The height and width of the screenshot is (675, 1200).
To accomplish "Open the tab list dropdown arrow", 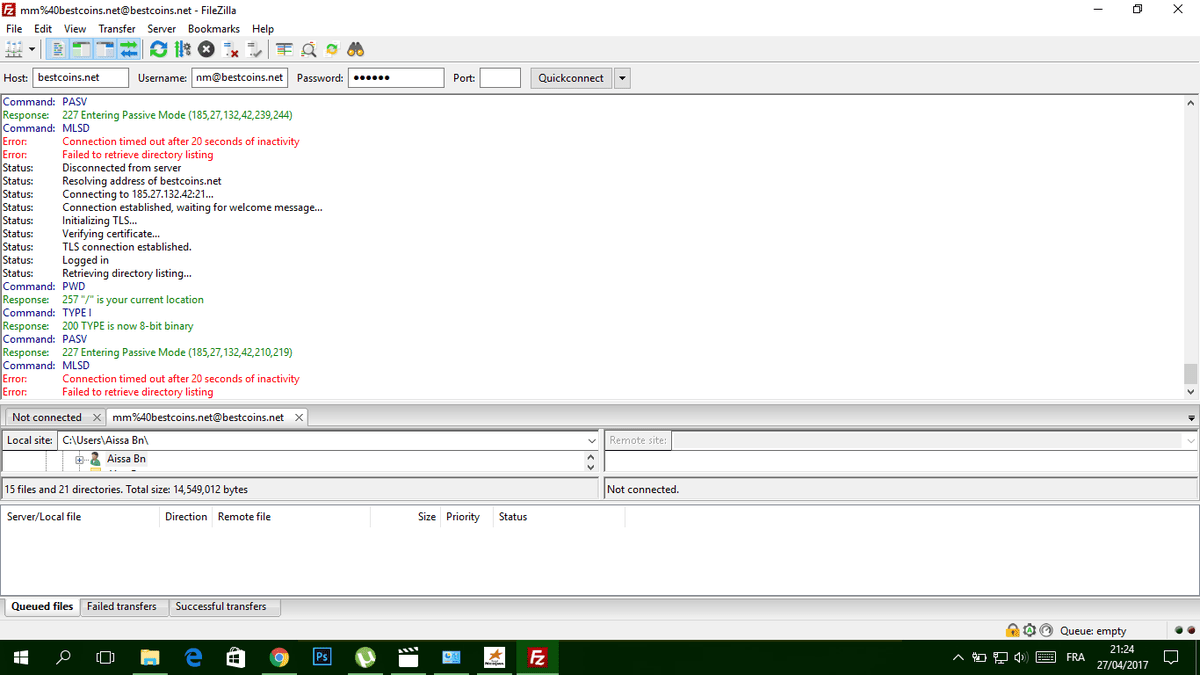I will (x=1190, y=418).
